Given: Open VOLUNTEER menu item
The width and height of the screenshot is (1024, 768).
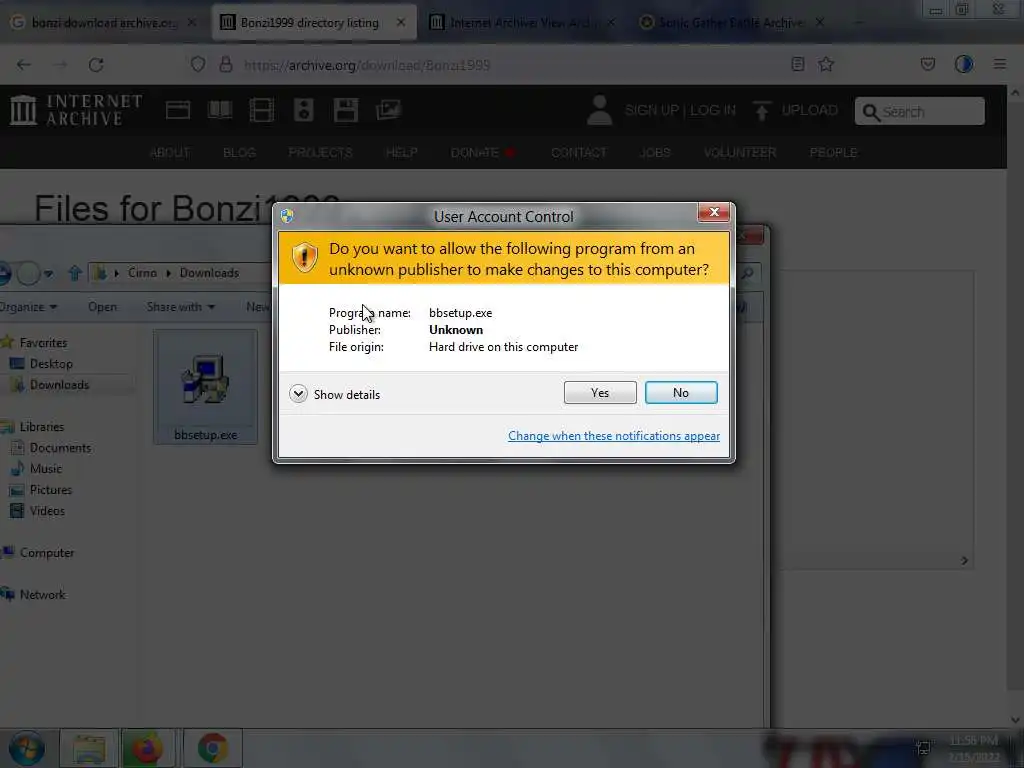Looking at the screenshot, I should pyautogui.click(x=740, y=152).
